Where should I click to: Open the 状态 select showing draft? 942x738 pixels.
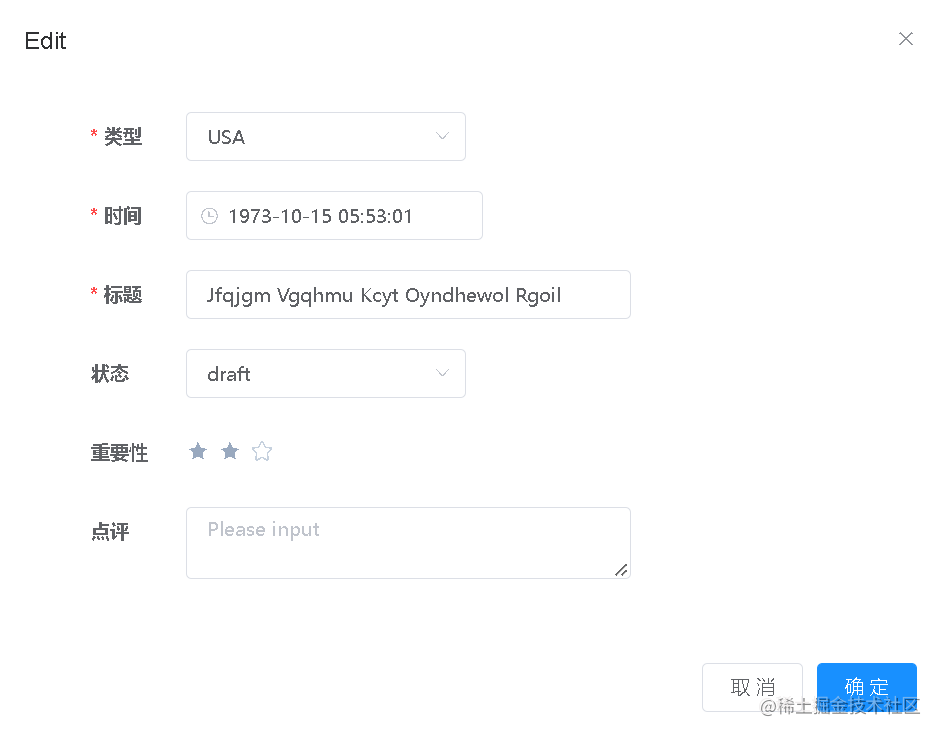310,374
